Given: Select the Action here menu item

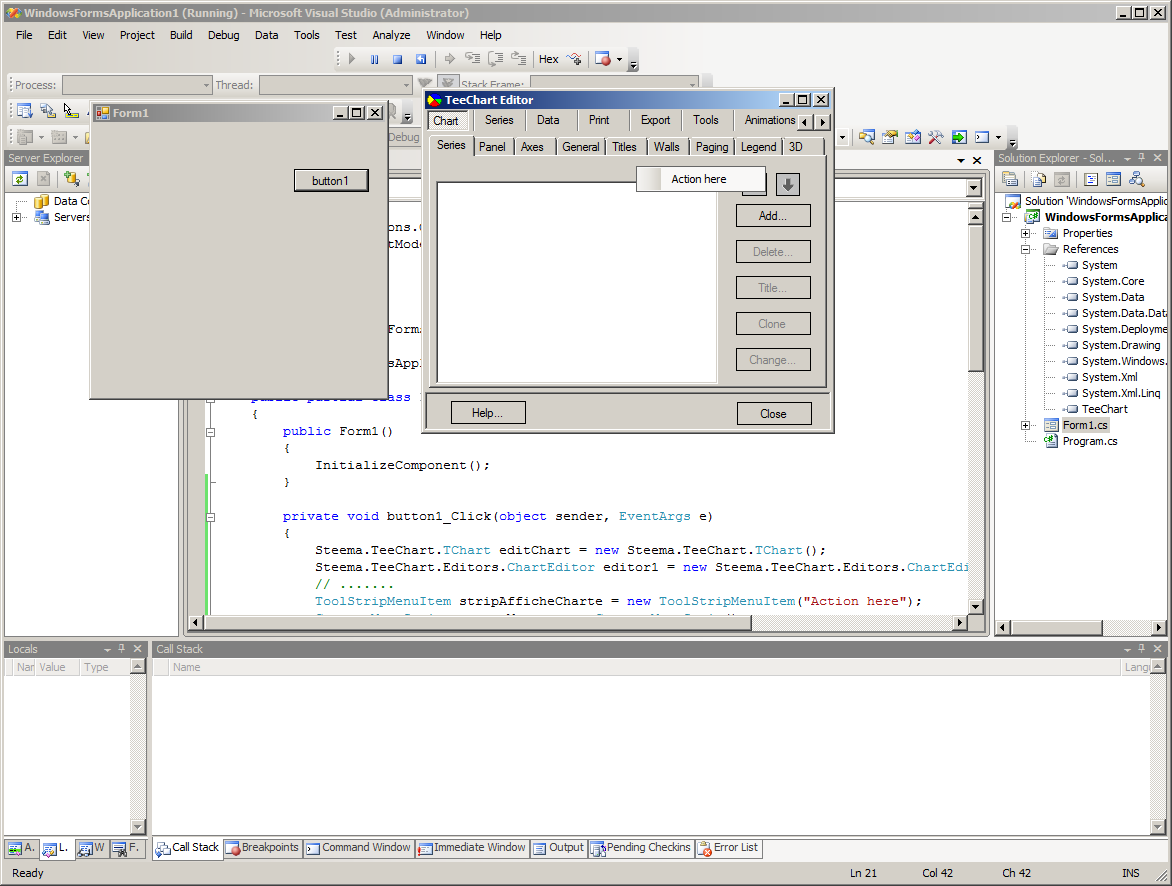Looking at the screenshot, I should point(701,179).
